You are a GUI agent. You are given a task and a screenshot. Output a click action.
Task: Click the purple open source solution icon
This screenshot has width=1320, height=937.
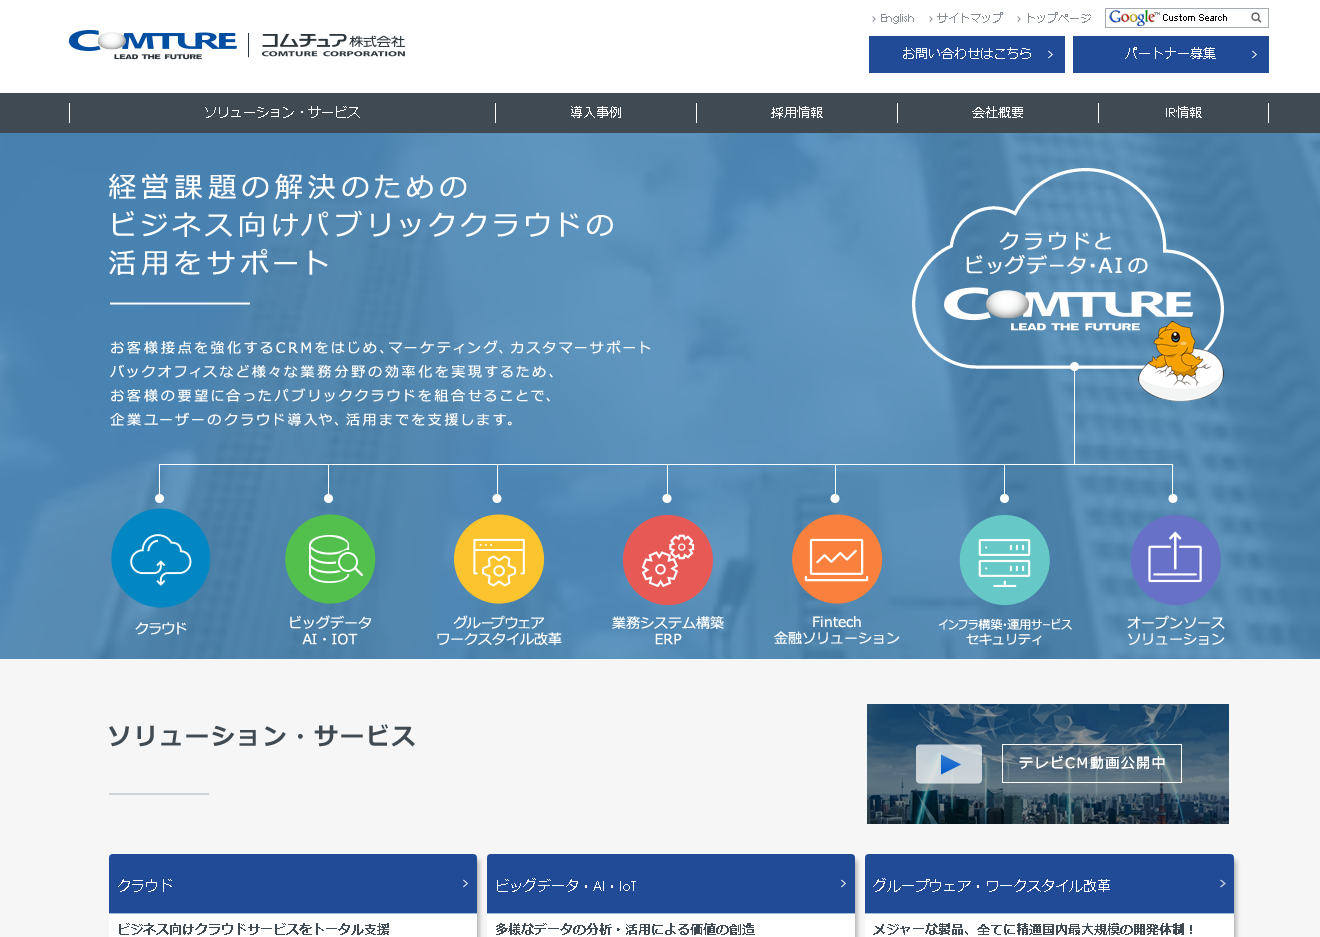pos(1175,560)
